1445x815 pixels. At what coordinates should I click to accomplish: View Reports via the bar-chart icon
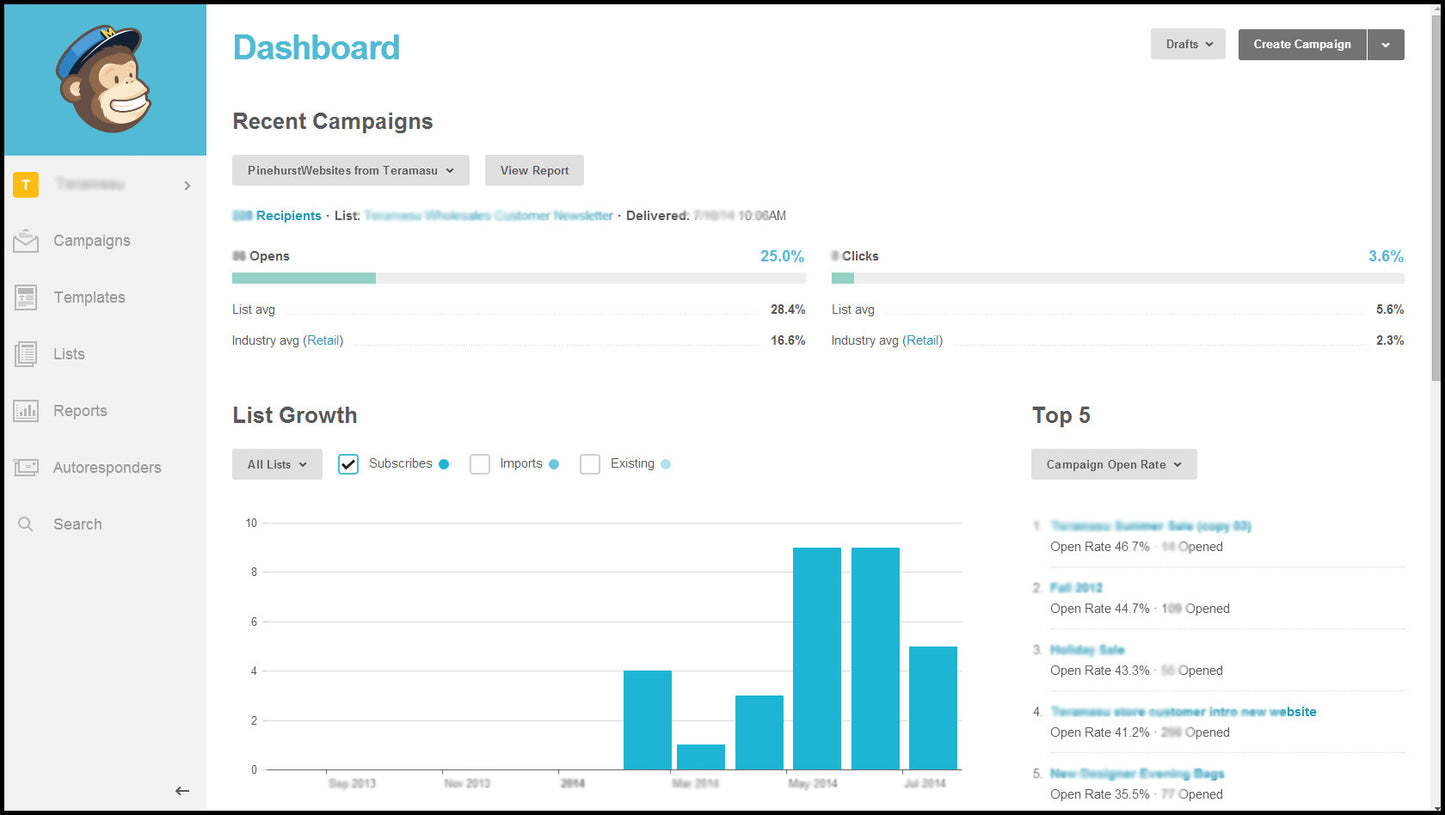[x=25, y=410]
